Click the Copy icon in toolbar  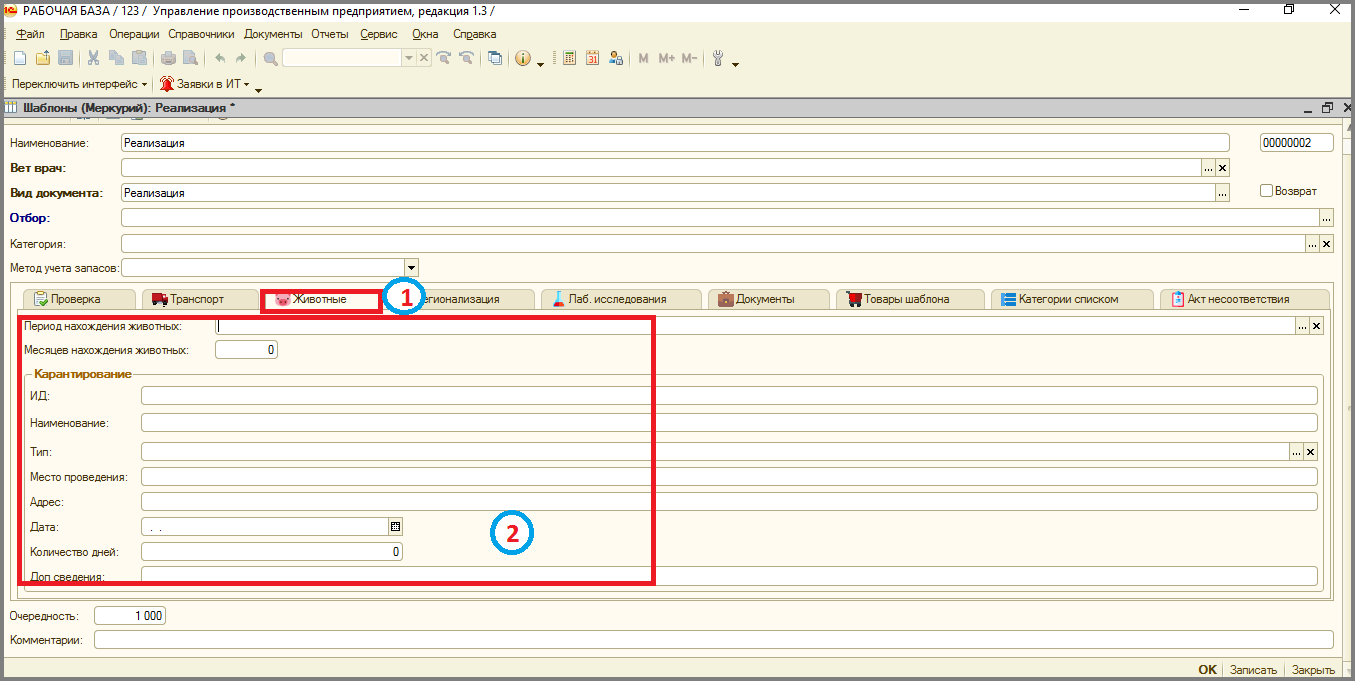tap(117, 58)
